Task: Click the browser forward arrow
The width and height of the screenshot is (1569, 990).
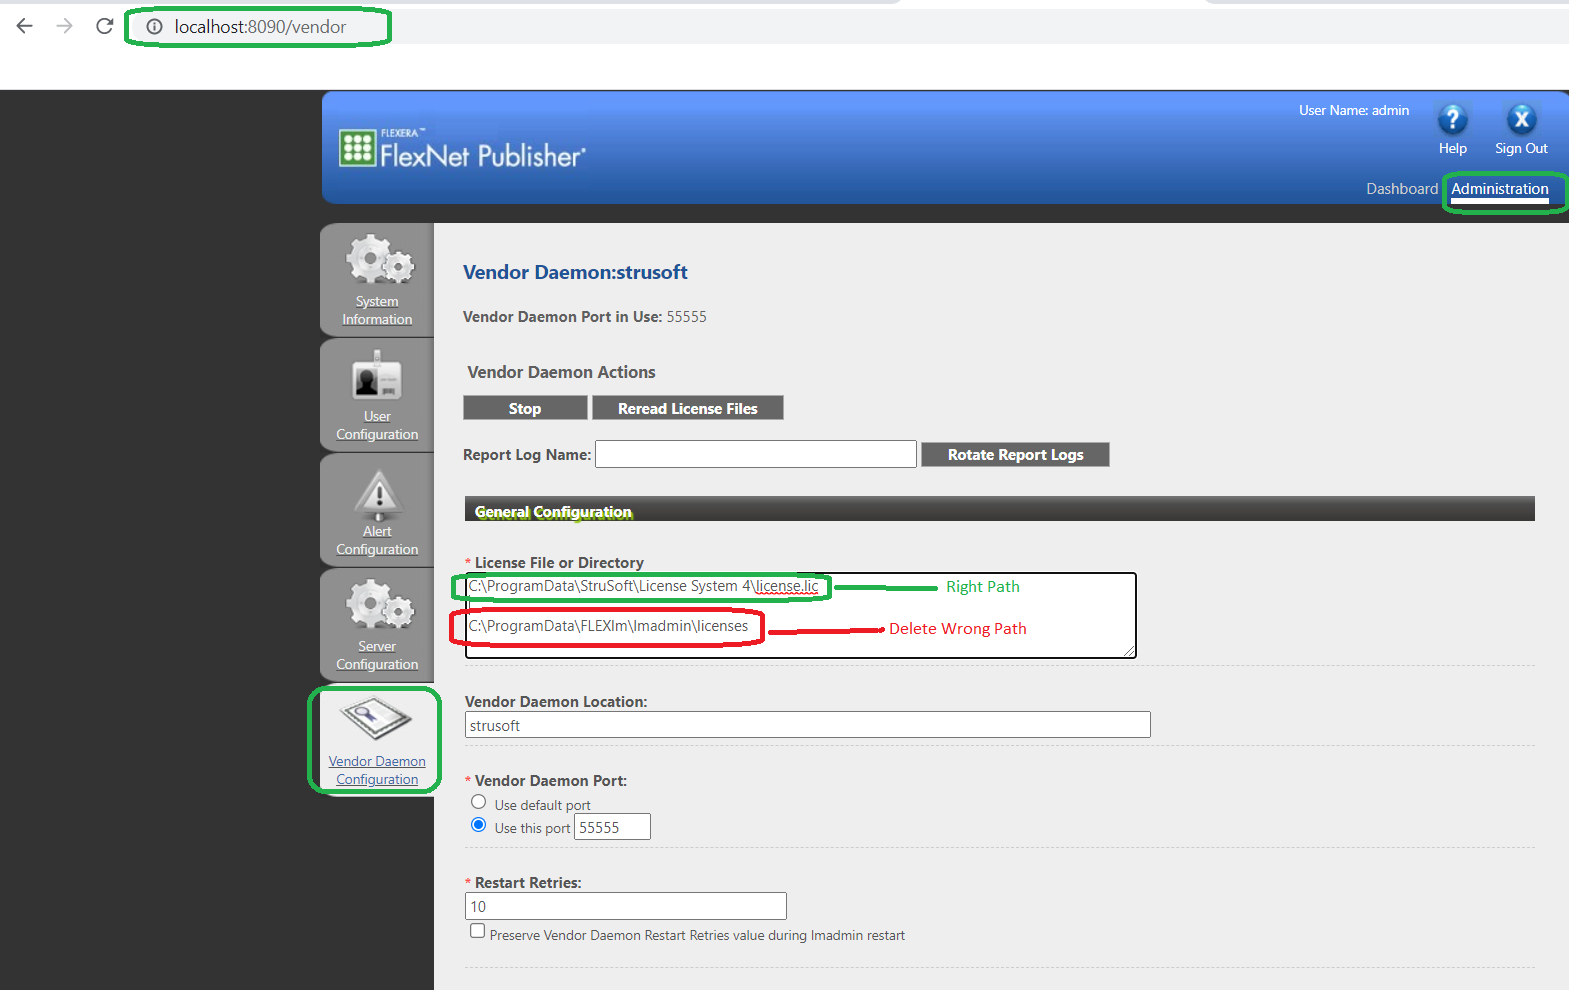Action: tap(65, 26)
